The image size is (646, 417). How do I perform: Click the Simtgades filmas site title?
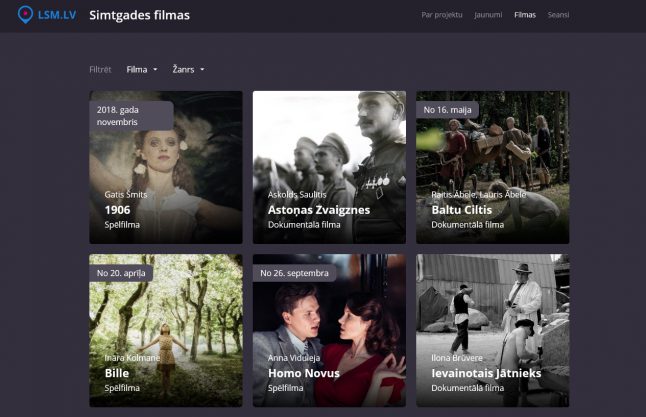click(139, 16)
